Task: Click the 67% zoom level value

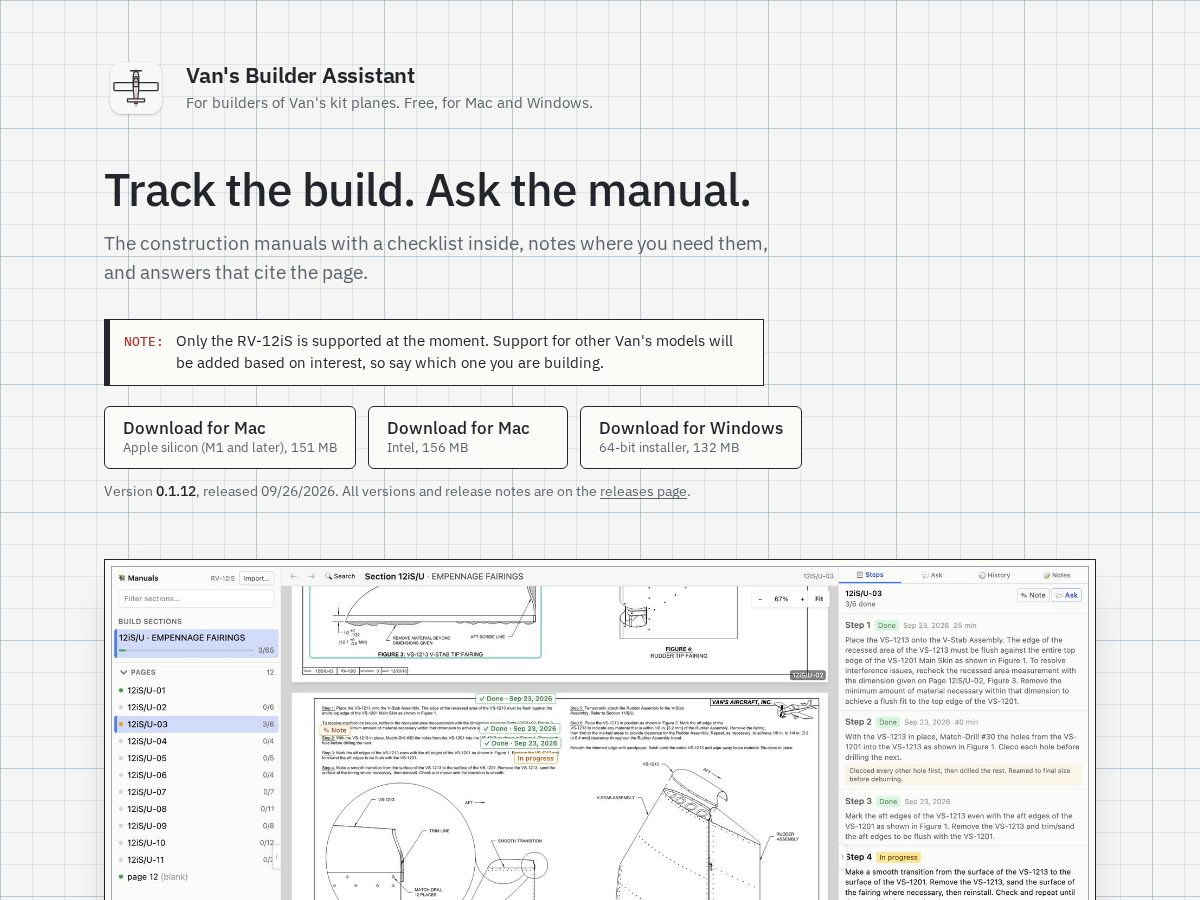Action: click(781, 599)
